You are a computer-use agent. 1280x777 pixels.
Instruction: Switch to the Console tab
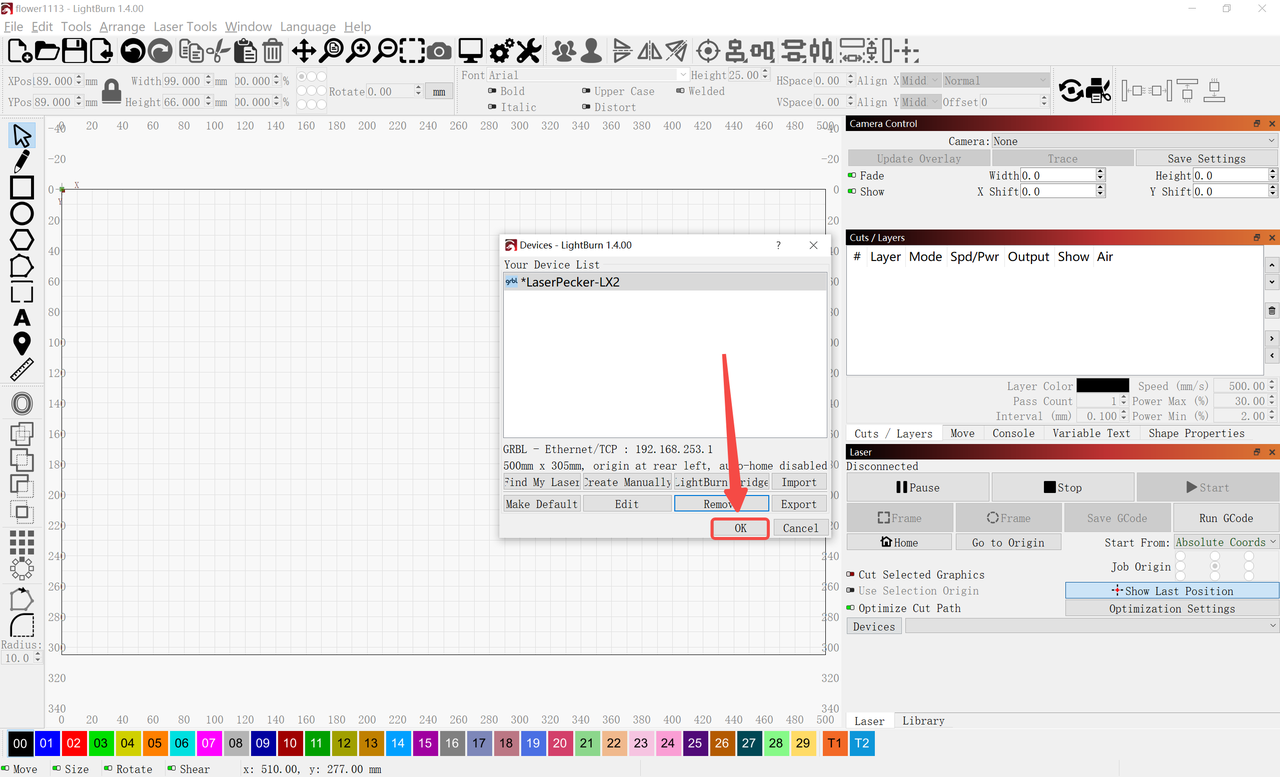[1013, 433]
